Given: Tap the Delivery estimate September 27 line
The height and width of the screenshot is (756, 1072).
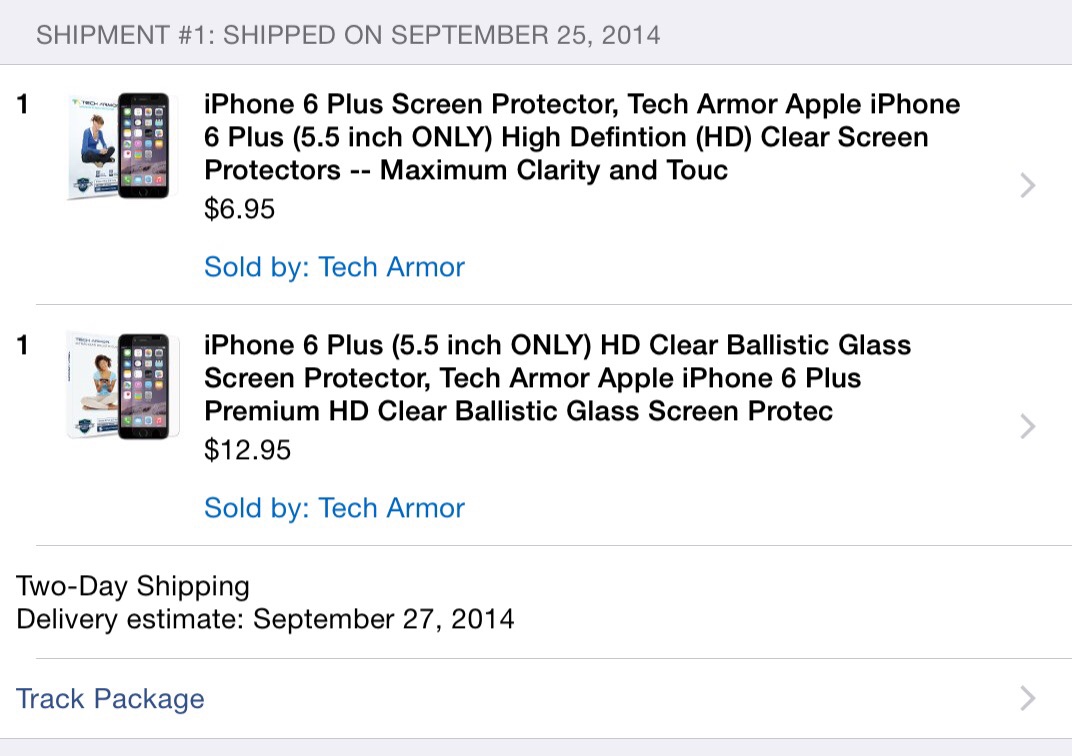Looking at the screenshot, I should coord(265,619).
